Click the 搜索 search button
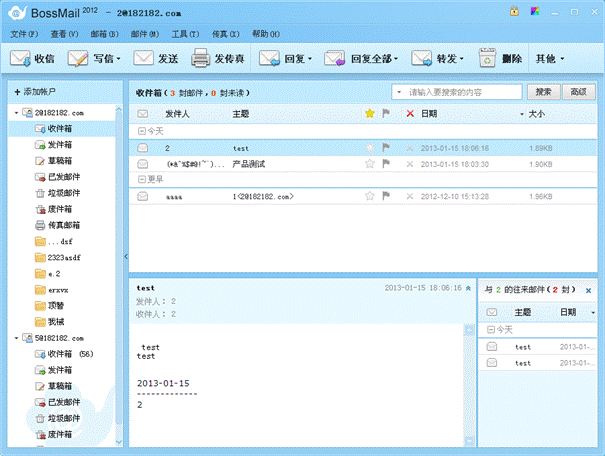Screen dimensions: 605x456 click(x=540, y=92)
